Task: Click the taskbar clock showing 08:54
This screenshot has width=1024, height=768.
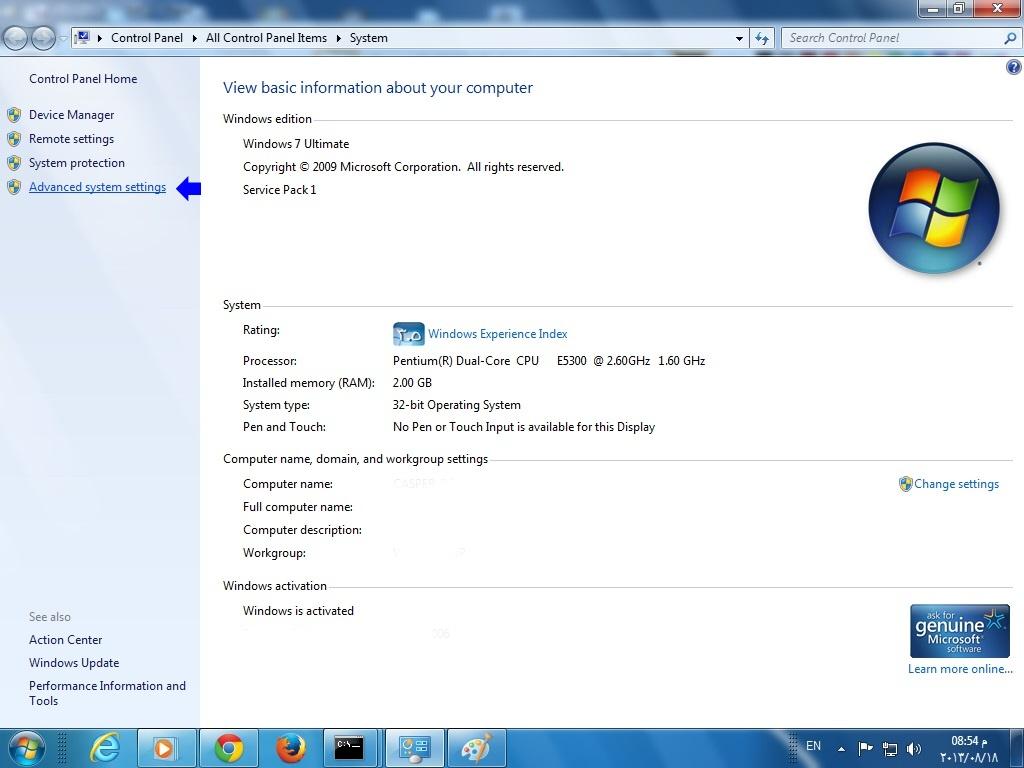Action: (969, 749)
